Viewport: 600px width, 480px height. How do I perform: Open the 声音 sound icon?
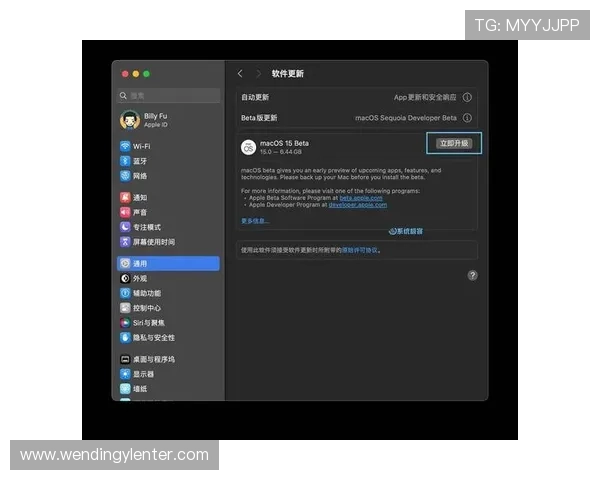point(125,212)
